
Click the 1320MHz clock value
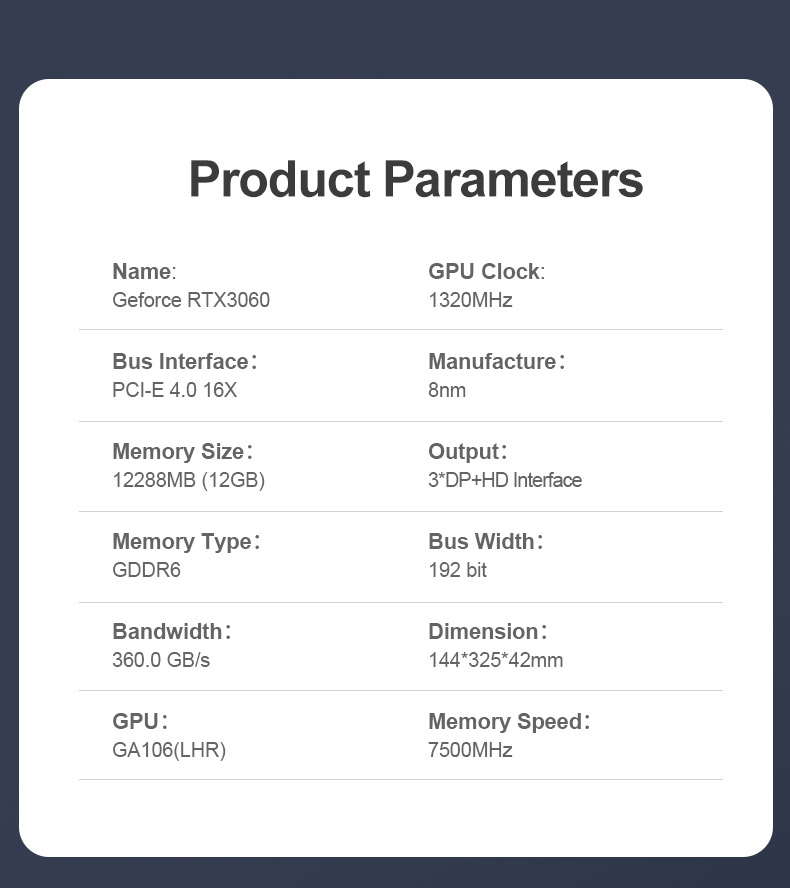point(470,300)
